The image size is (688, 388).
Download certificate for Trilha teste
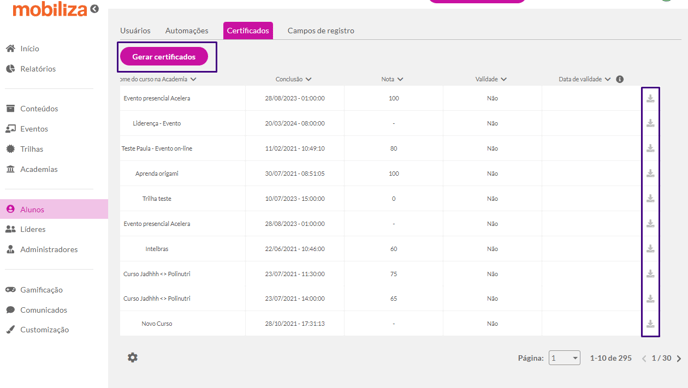click(x=650, y=198)
